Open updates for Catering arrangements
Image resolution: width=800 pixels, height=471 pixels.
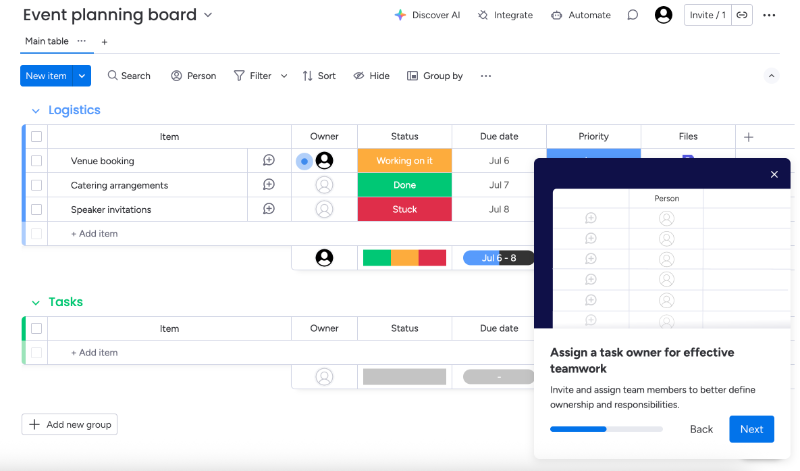tap(269, 185)
